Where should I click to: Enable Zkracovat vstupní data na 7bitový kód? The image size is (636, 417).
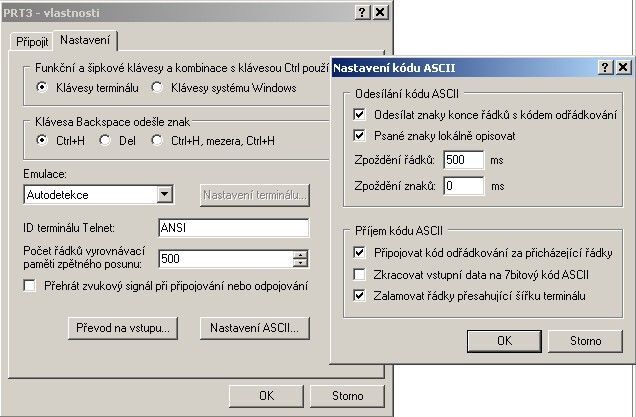[x=360, y=273]
